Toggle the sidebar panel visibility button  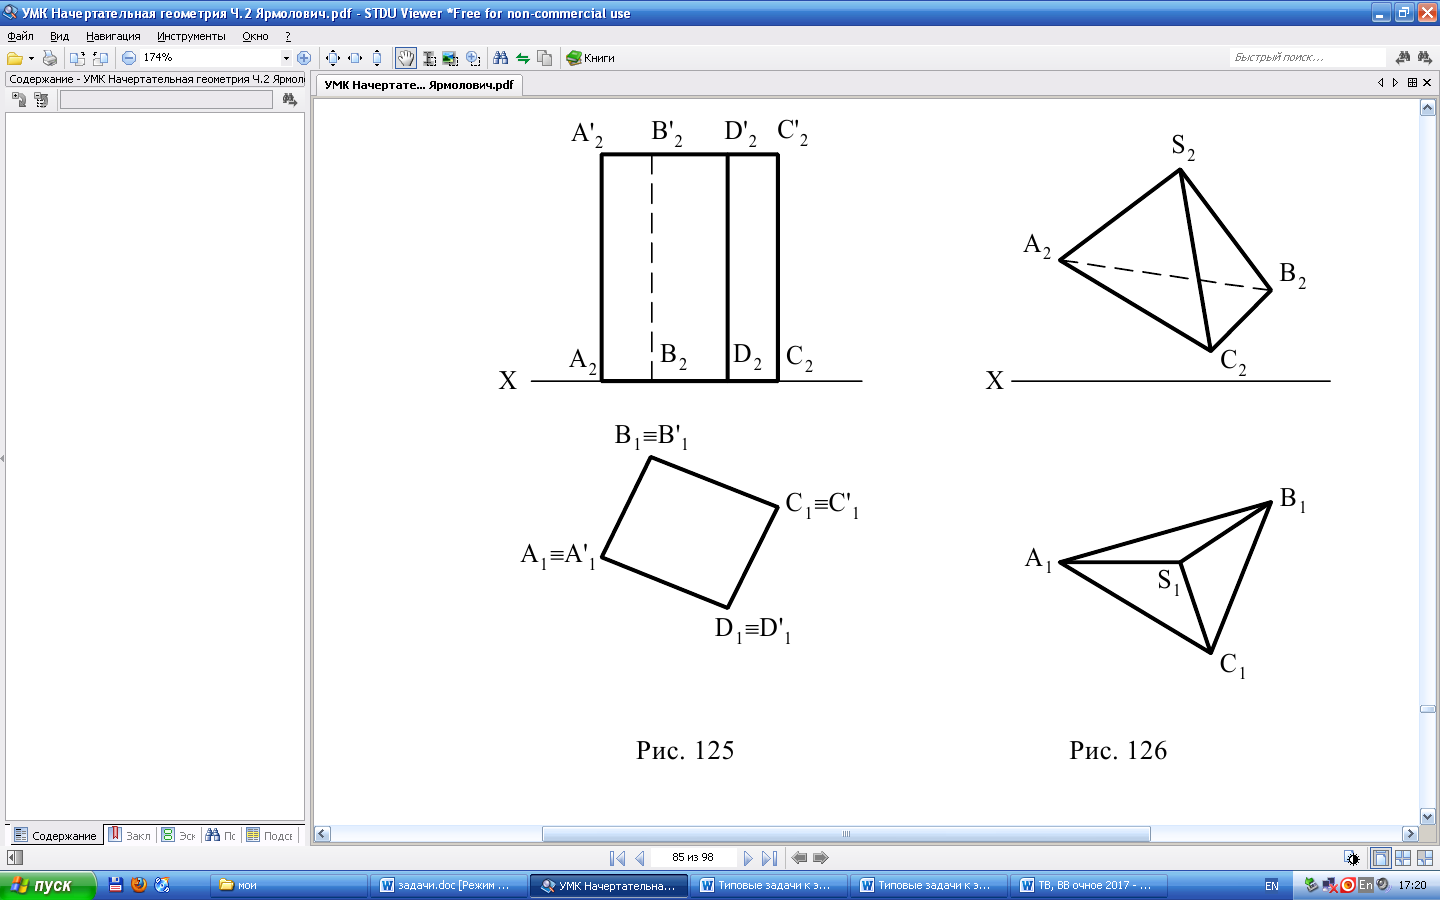coord(15,858)
